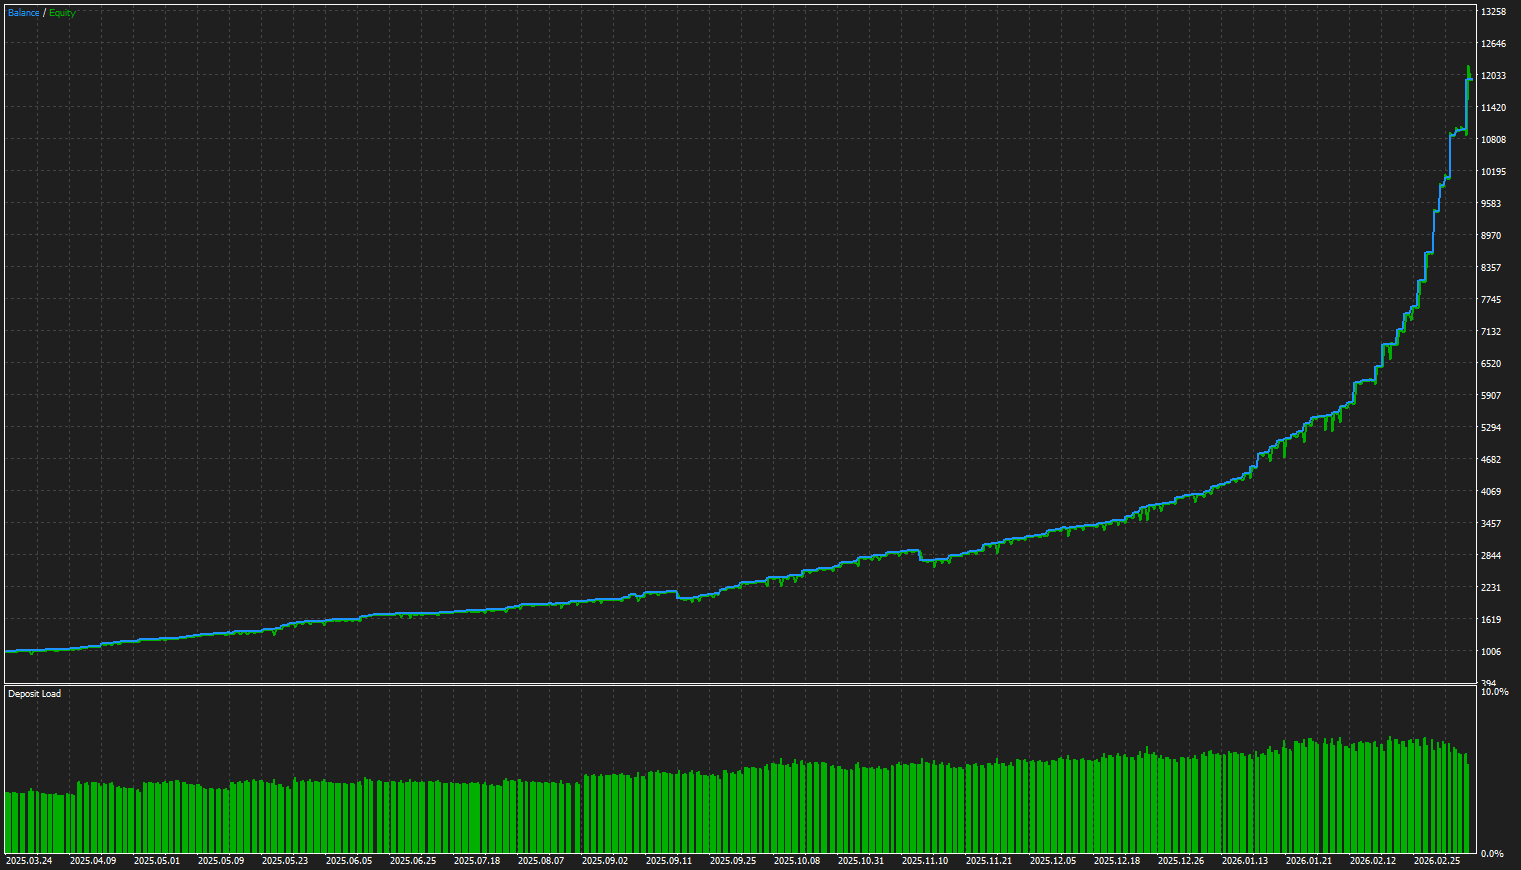Click the 2844 axis value

[1491, 556]
